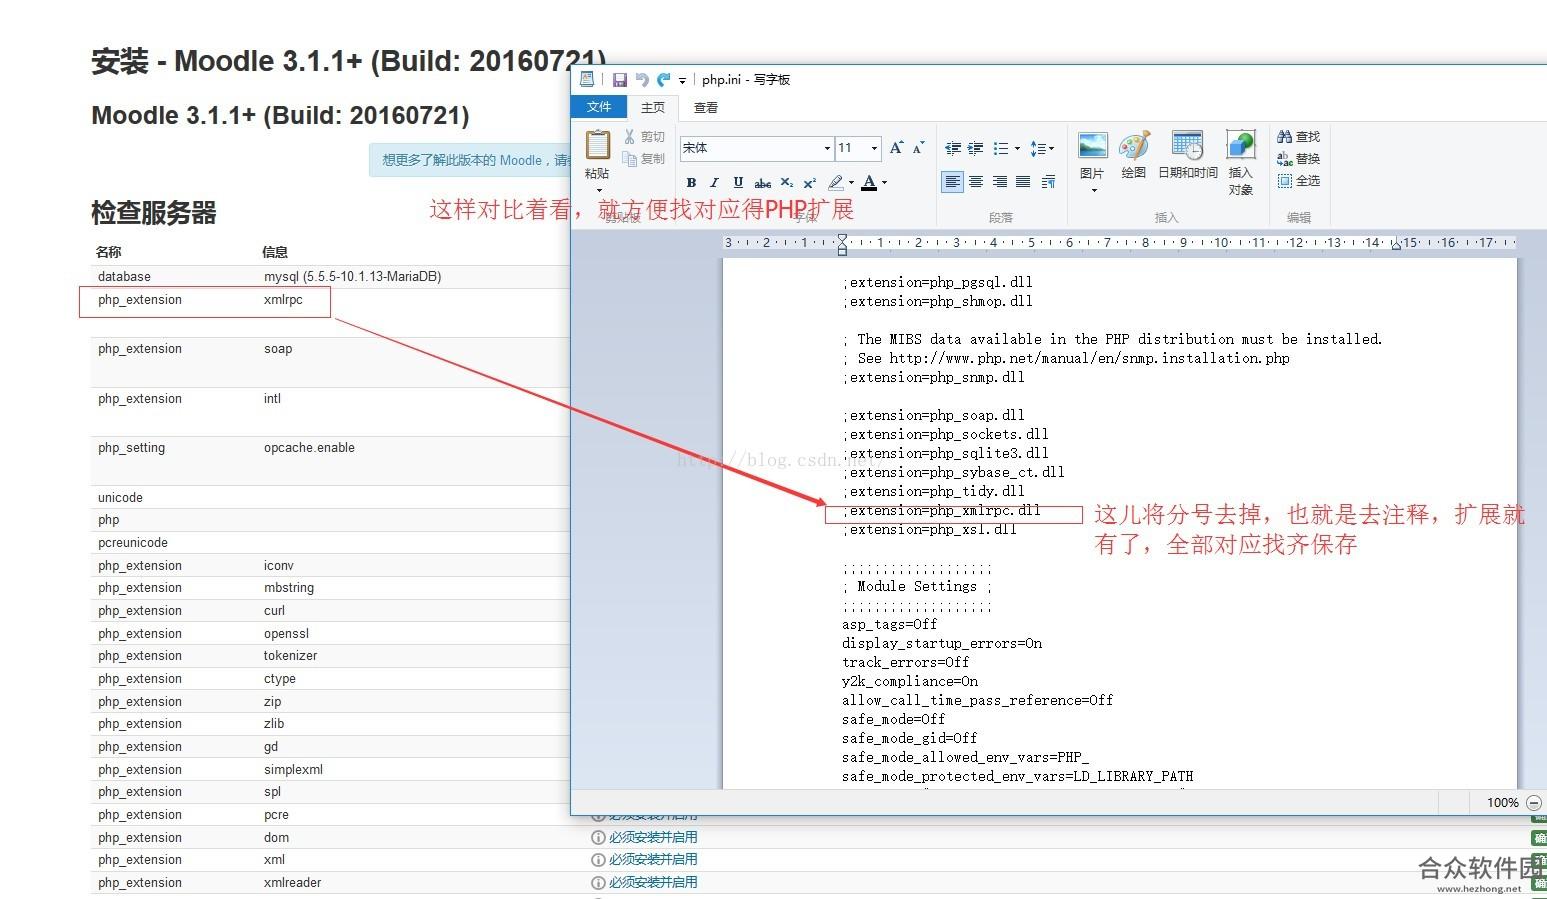The width and height of the screenshot is (1547, 899).
Task: Find text using 查找
Action: point(1298,137)
